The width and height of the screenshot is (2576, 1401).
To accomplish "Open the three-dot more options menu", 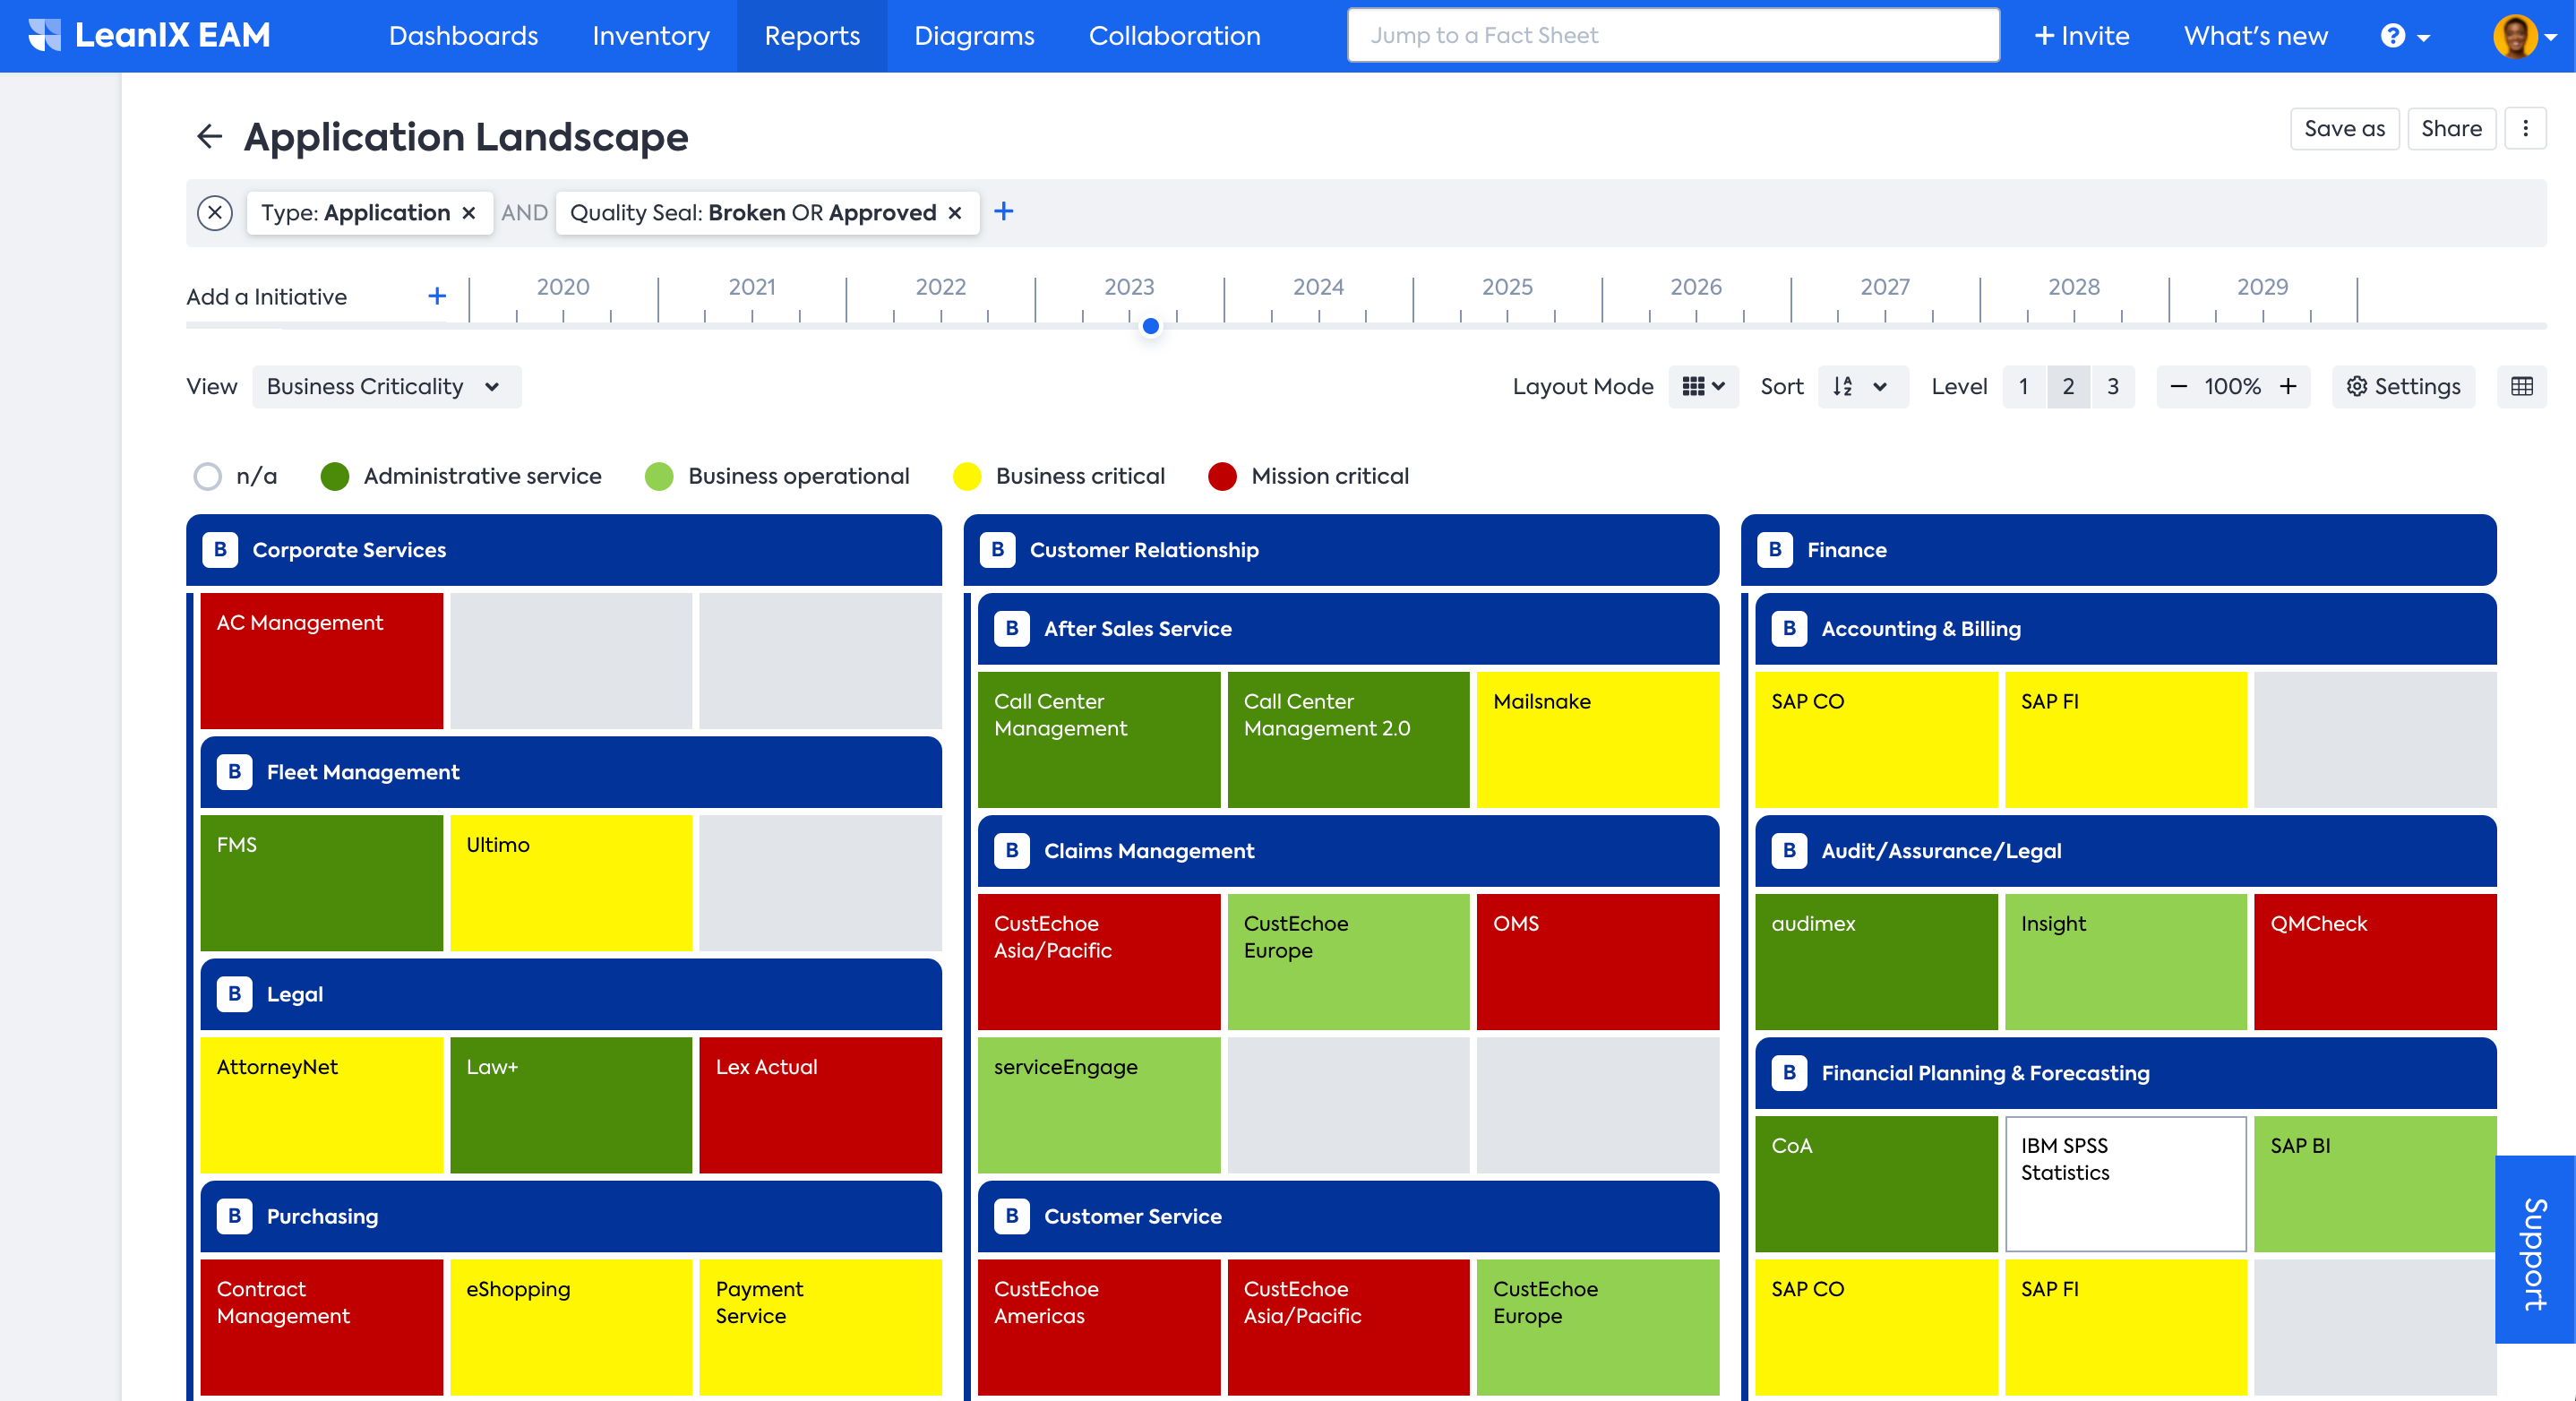I will click(2525, 128).
